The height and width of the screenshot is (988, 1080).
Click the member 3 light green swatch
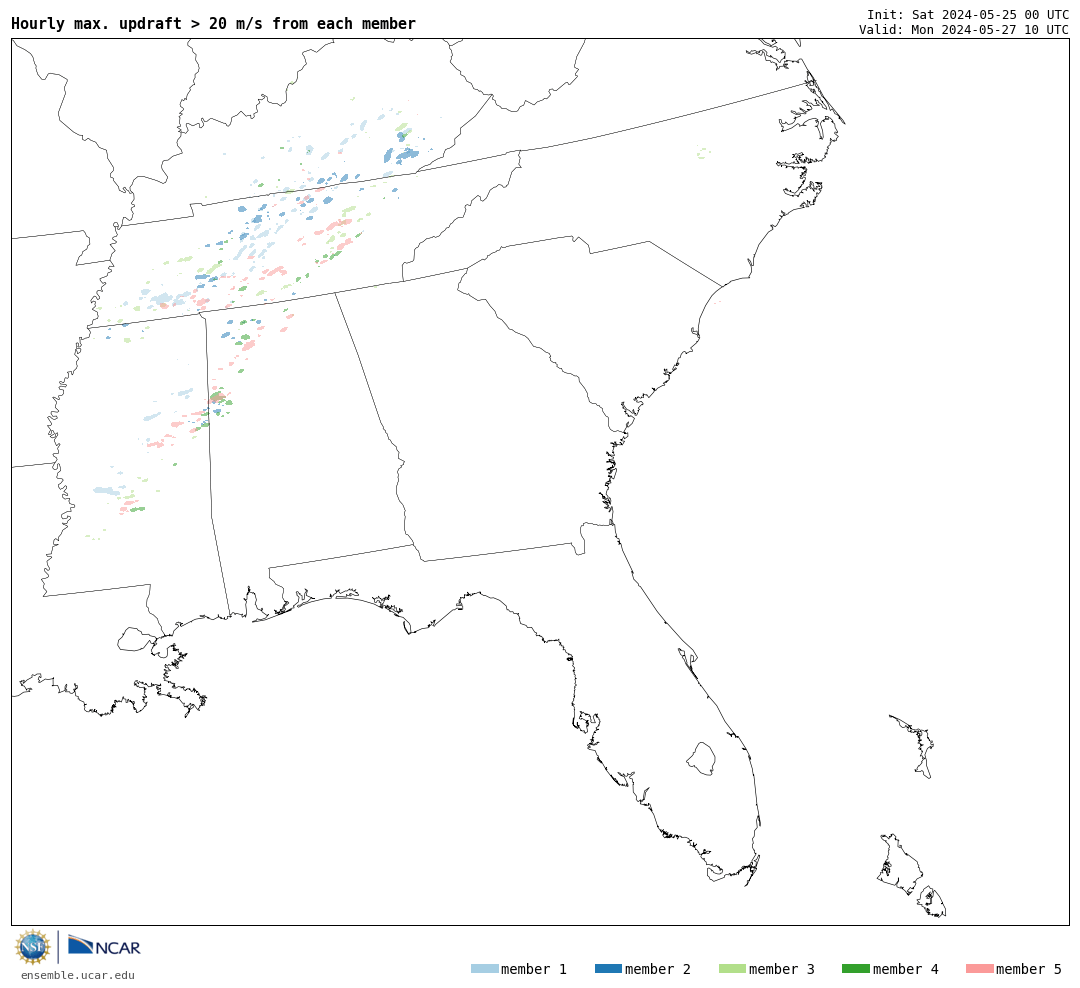coord(732,969)
